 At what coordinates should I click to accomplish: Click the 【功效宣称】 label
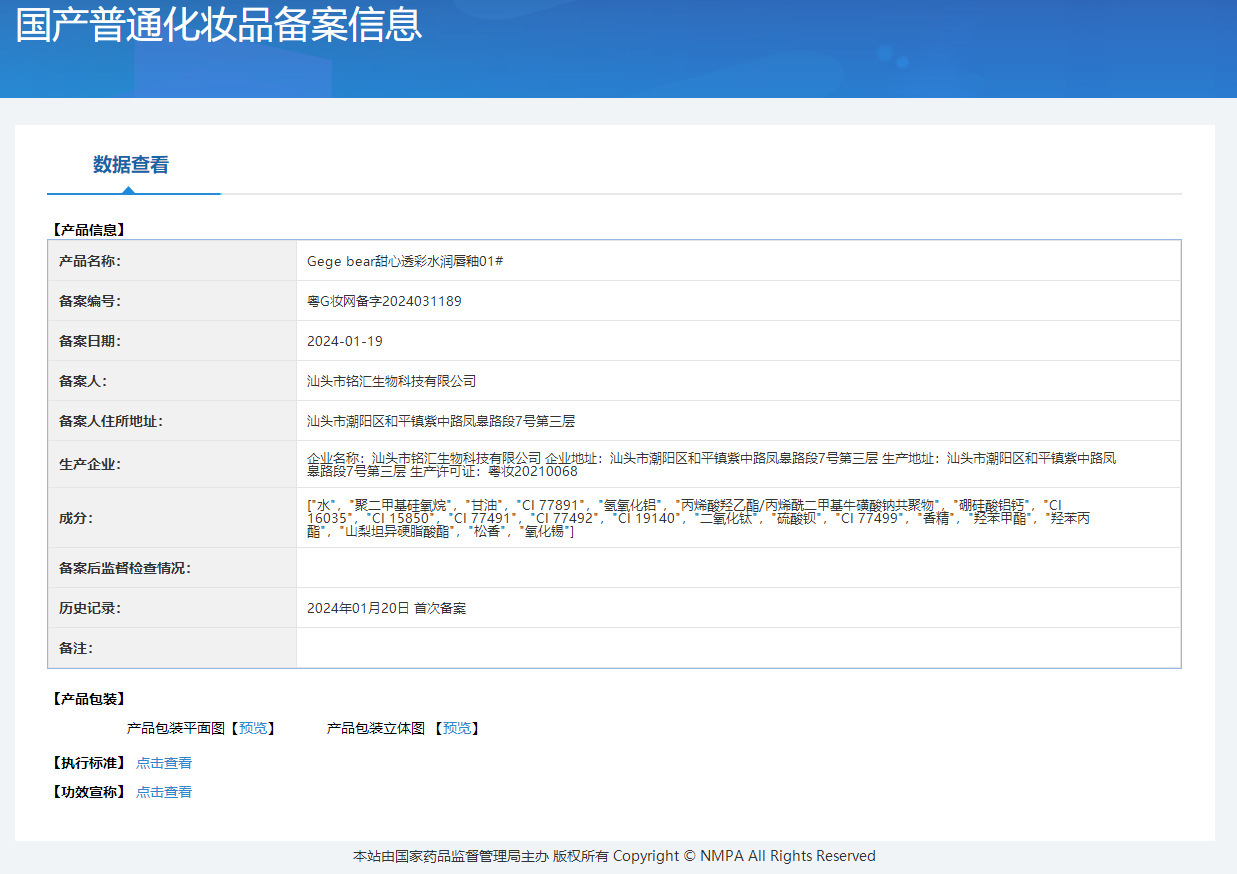tap(88, 792)
